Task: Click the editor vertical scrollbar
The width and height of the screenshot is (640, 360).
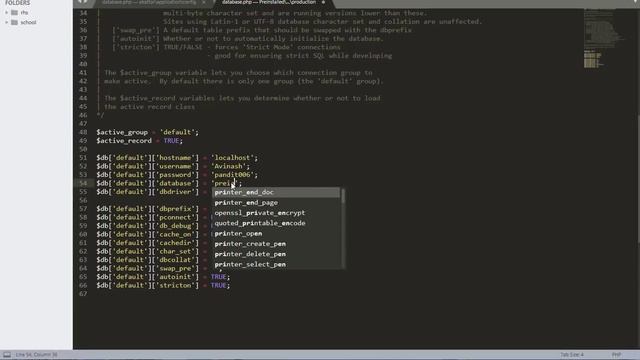Action: click(x=638, y=180)
